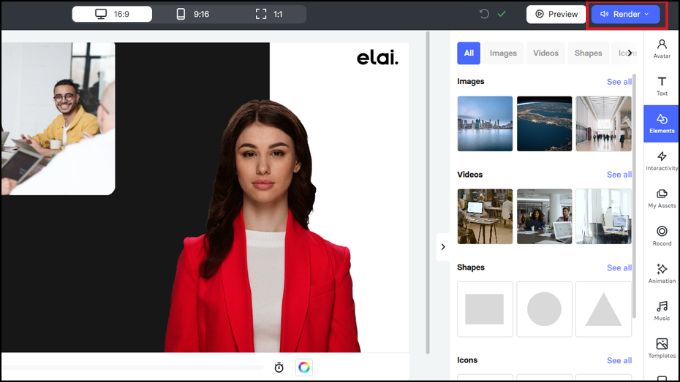Choose the white hallway image thumbnail
Viewport: 680px width, 382px height.
[x=604, y=124]
